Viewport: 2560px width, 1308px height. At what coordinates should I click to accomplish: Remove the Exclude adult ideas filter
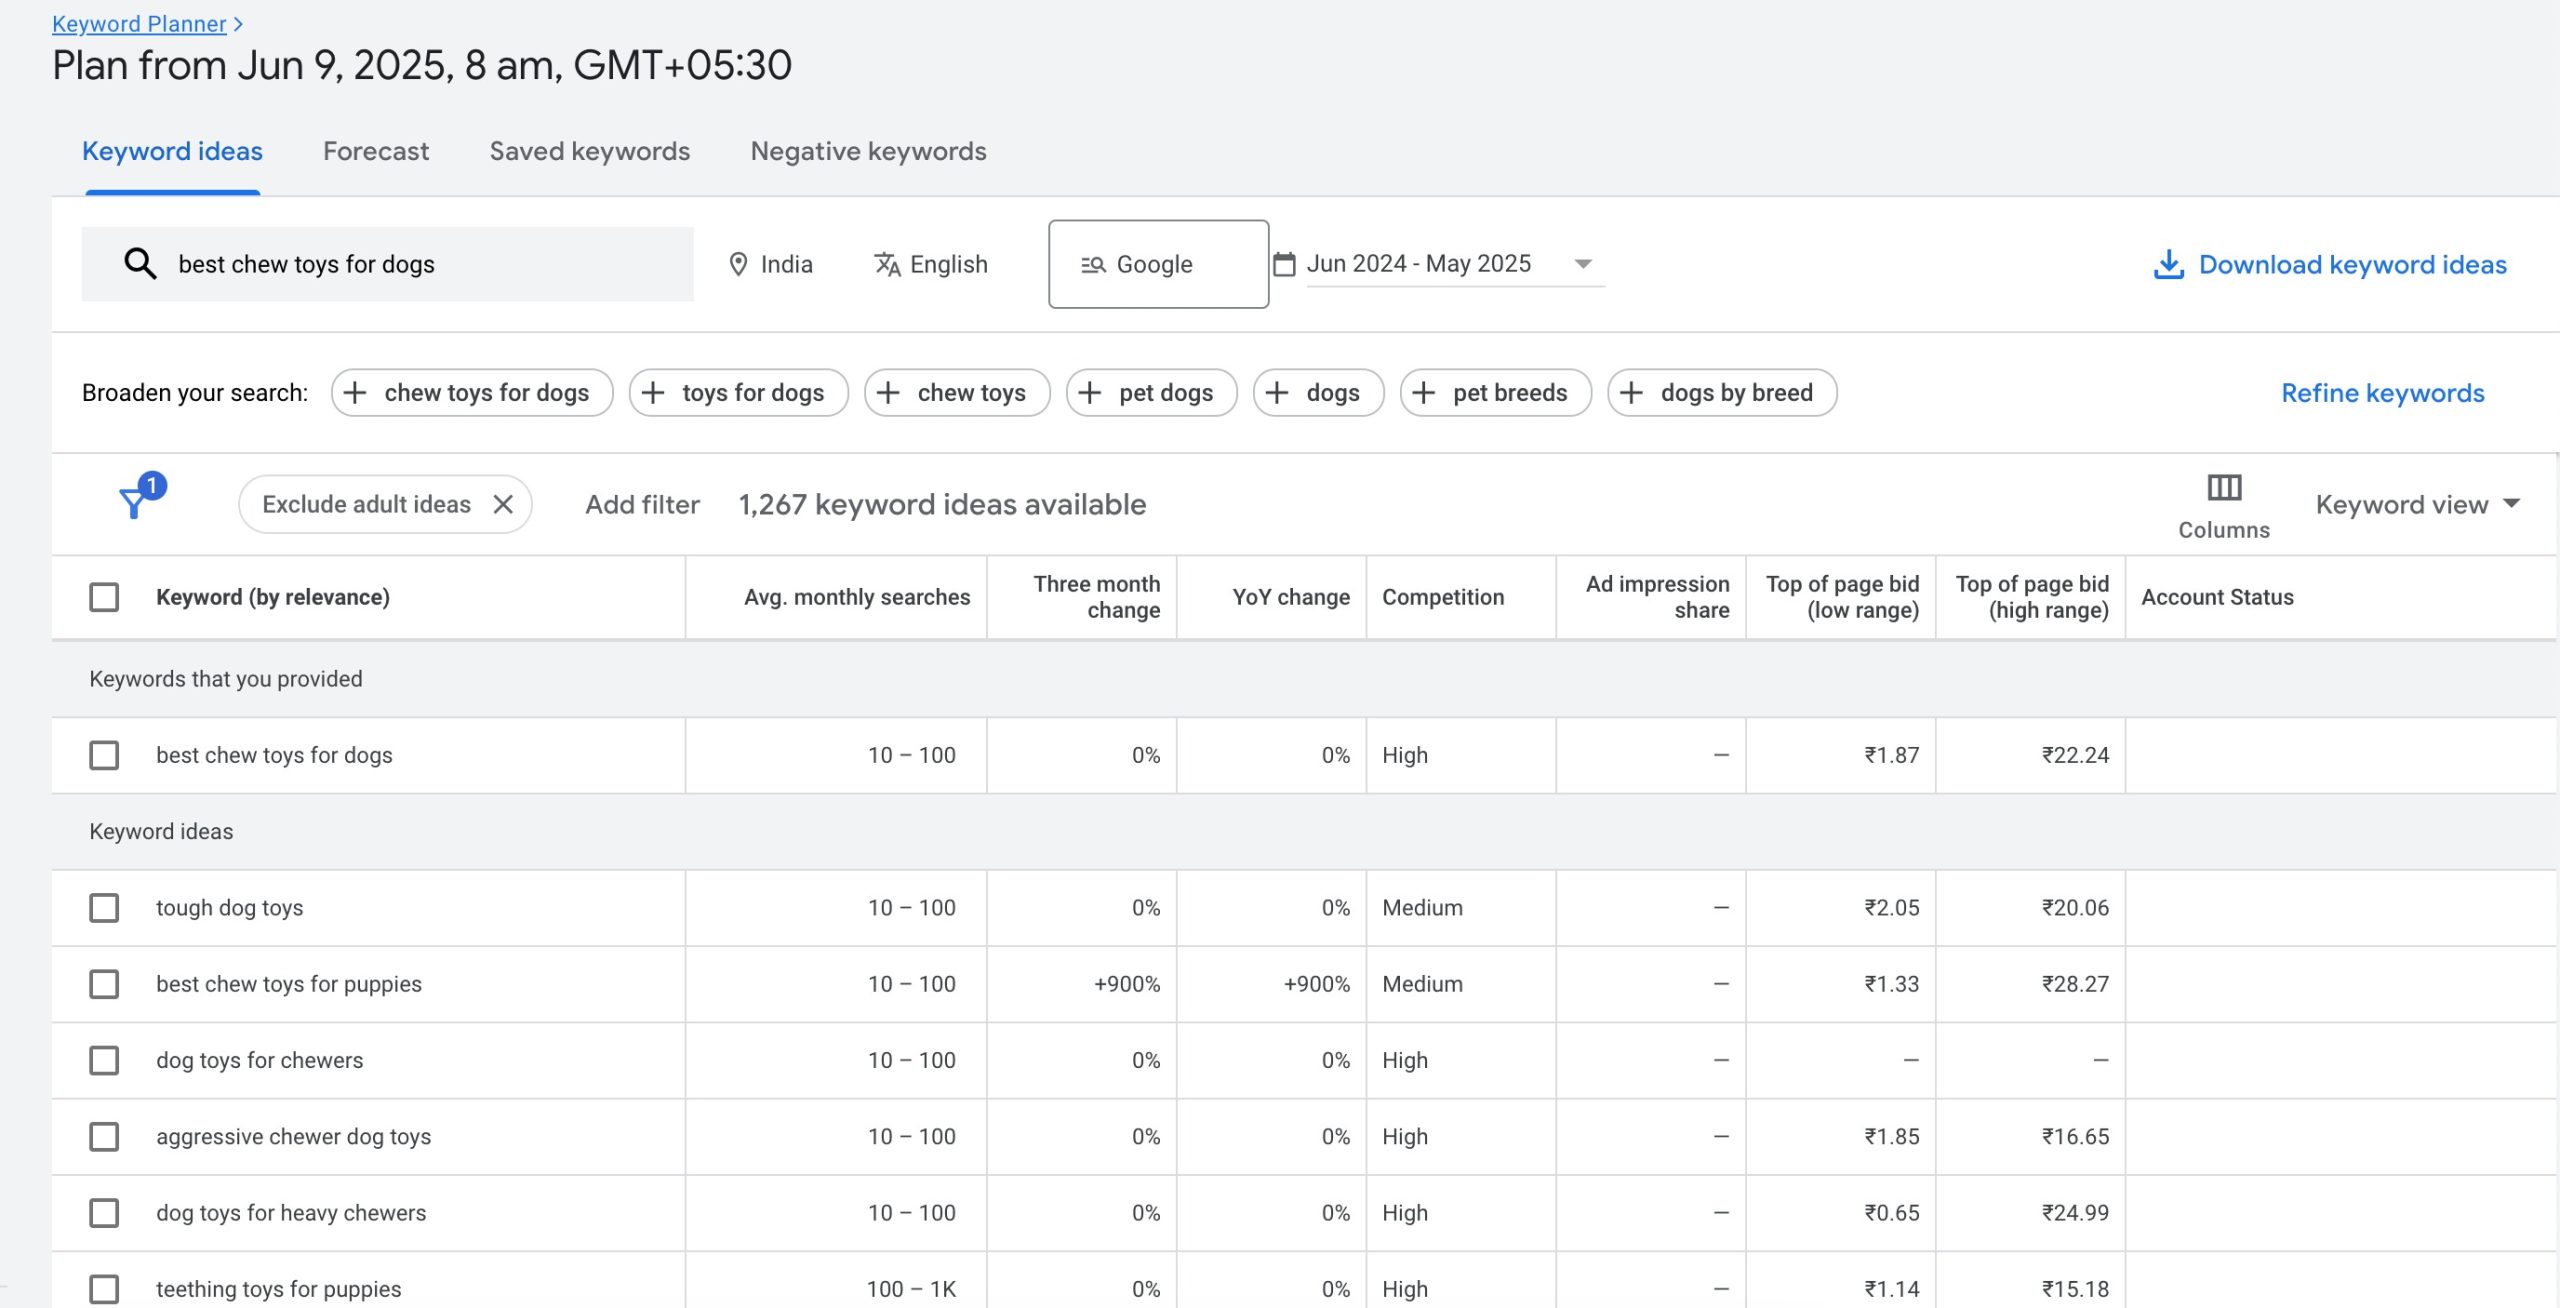point(503,505)
